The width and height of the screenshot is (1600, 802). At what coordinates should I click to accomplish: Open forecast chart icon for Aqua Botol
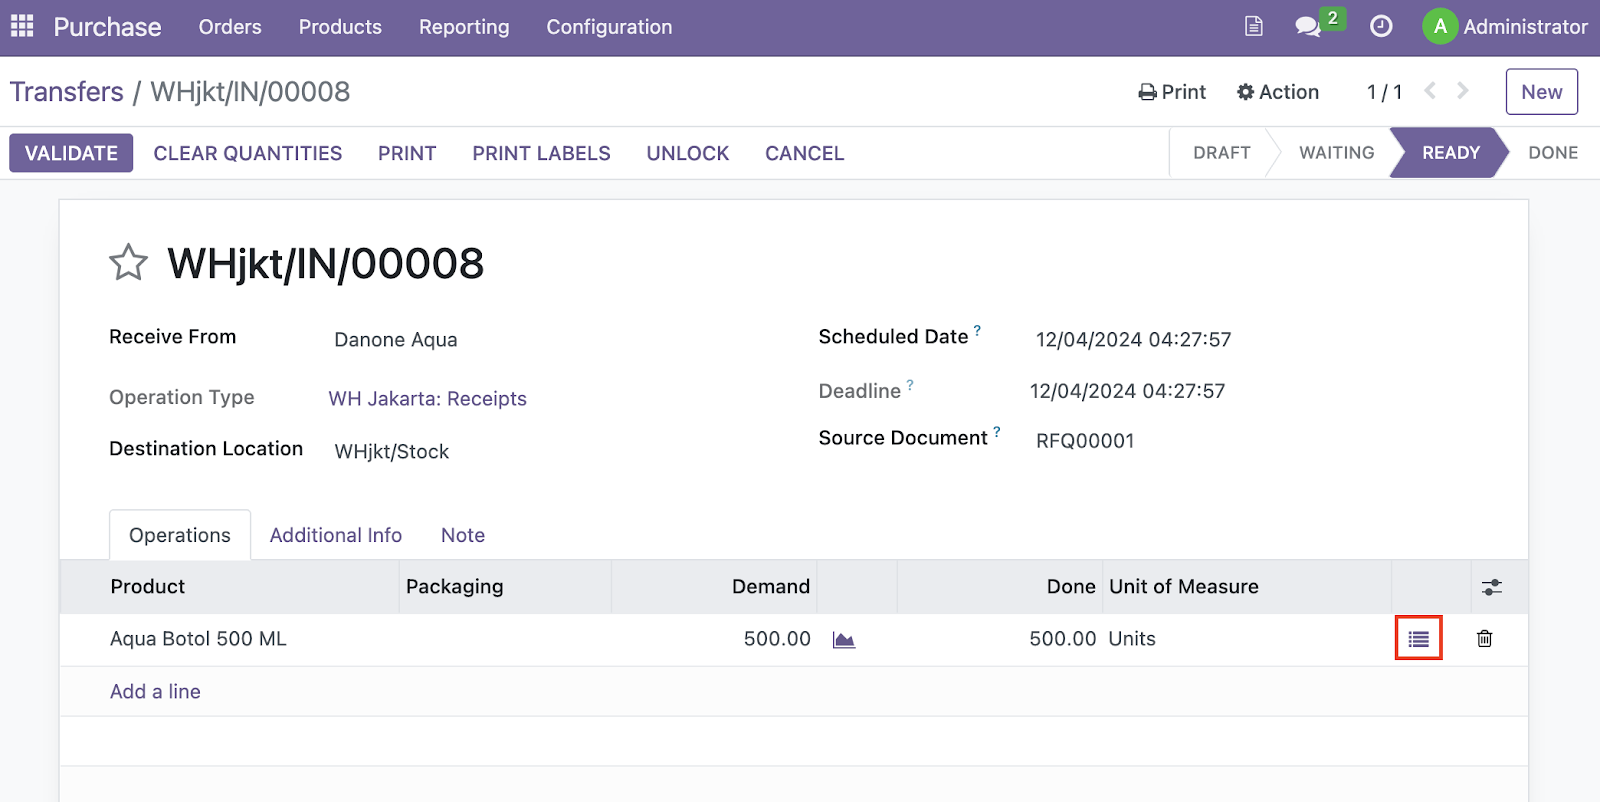[844, 640]
